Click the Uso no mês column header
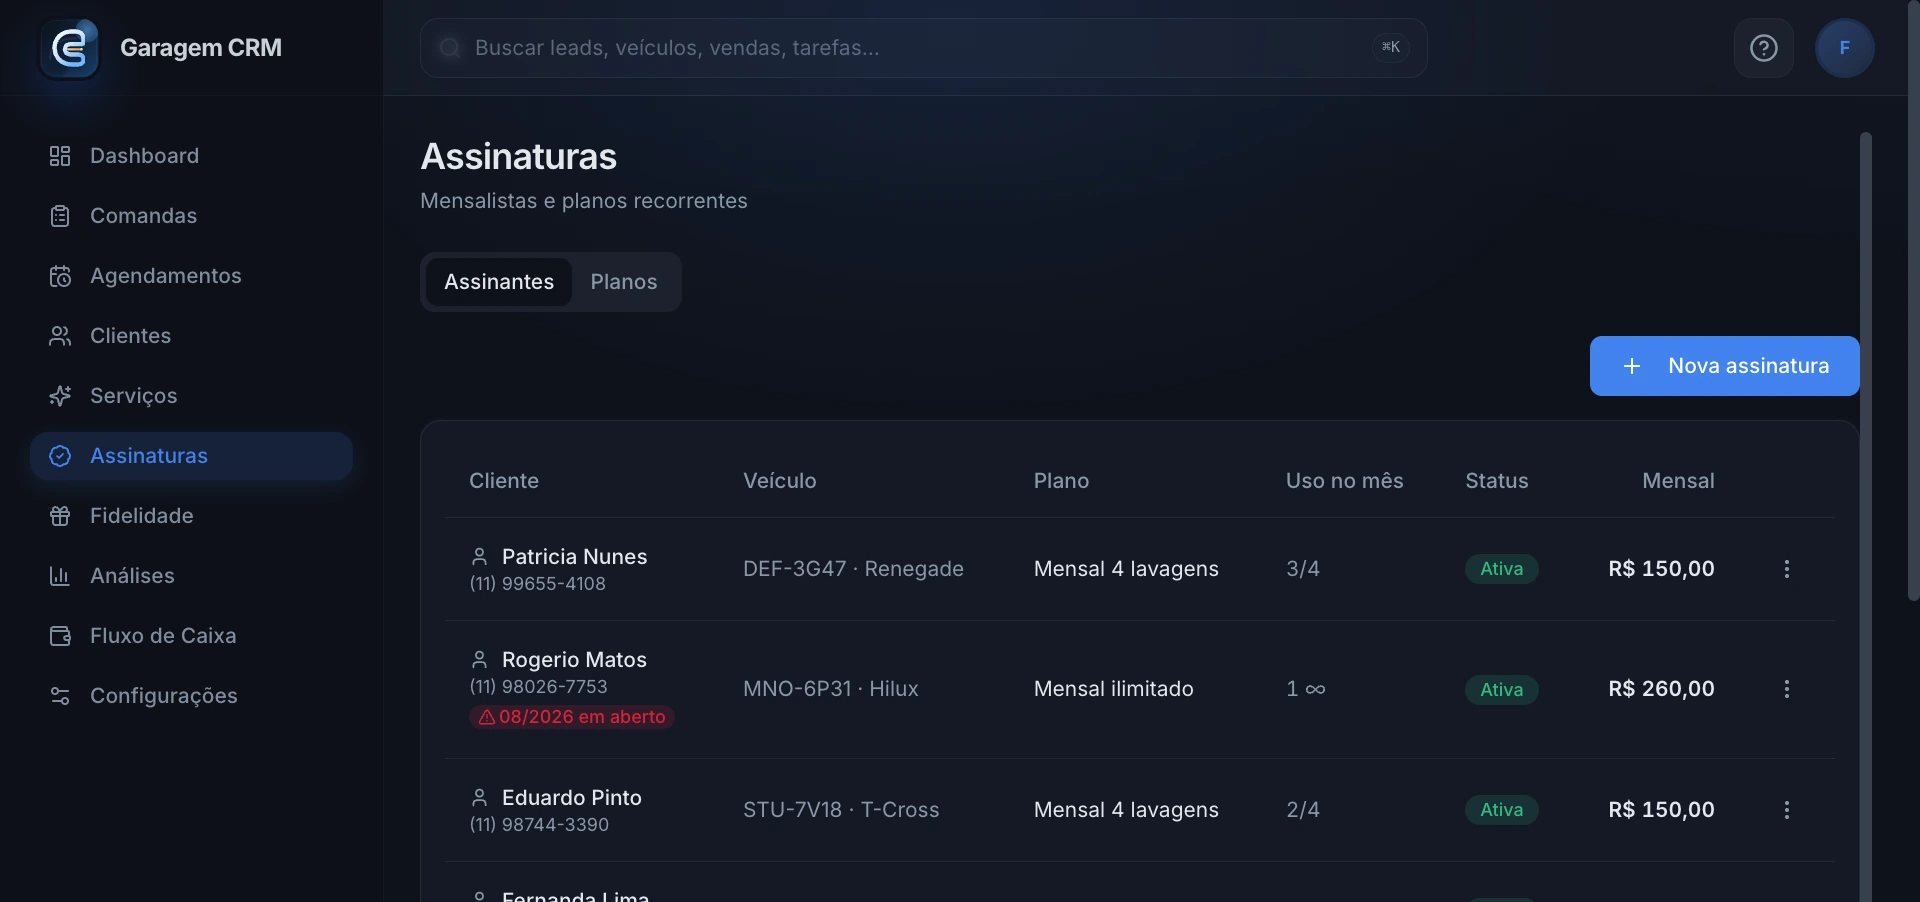Screen dimensions: 1920x902 coord(1344,481)
